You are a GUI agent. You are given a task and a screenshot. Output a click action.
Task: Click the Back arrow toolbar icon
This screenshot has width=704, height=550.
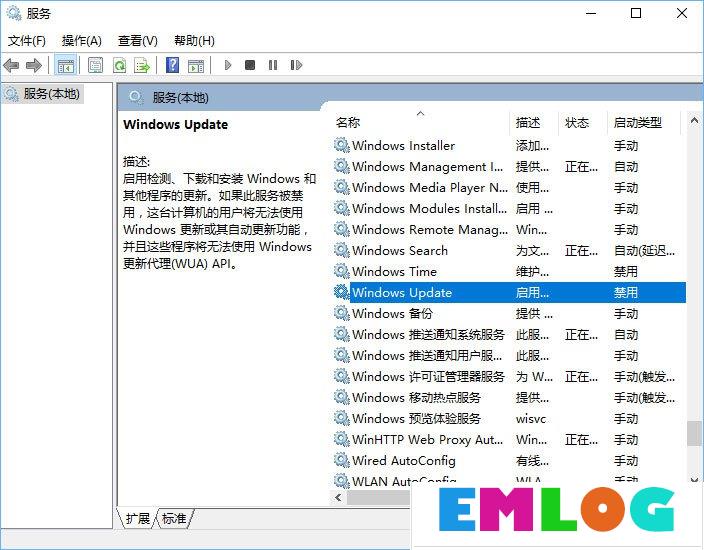click(11, 66)
